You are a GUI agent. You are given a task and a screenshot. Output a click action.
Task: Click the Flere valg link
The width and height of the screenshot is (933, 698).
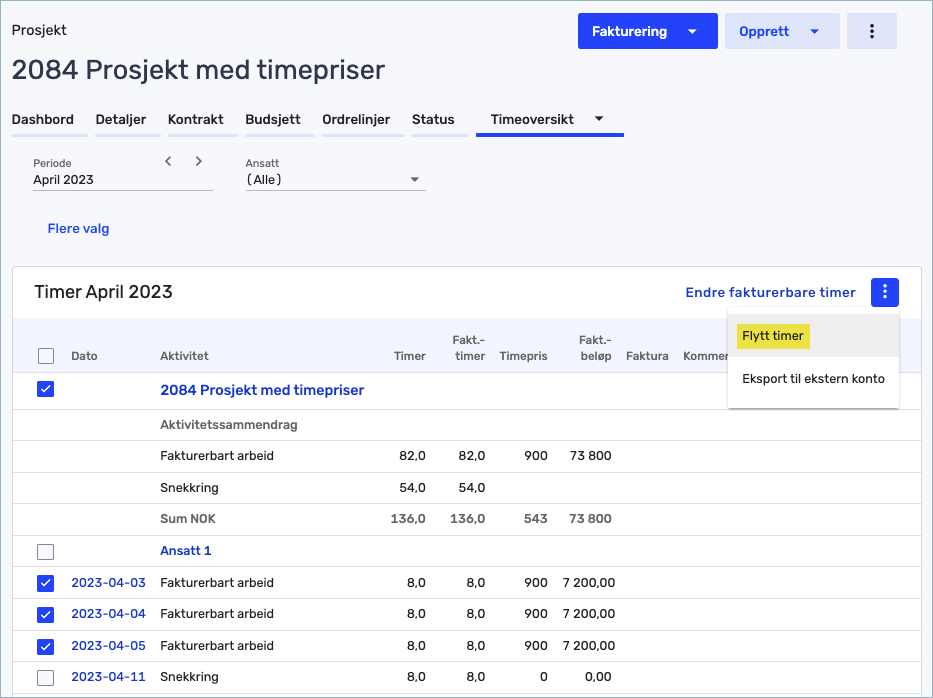click(79, 229)
